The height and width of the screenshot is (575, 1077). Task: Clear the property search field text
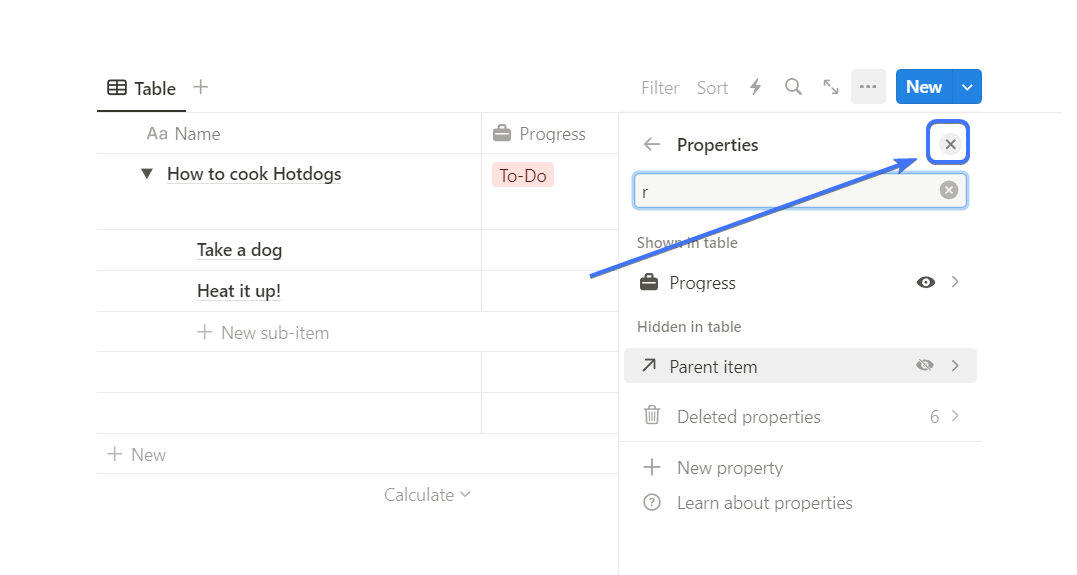tap(949, 190)
